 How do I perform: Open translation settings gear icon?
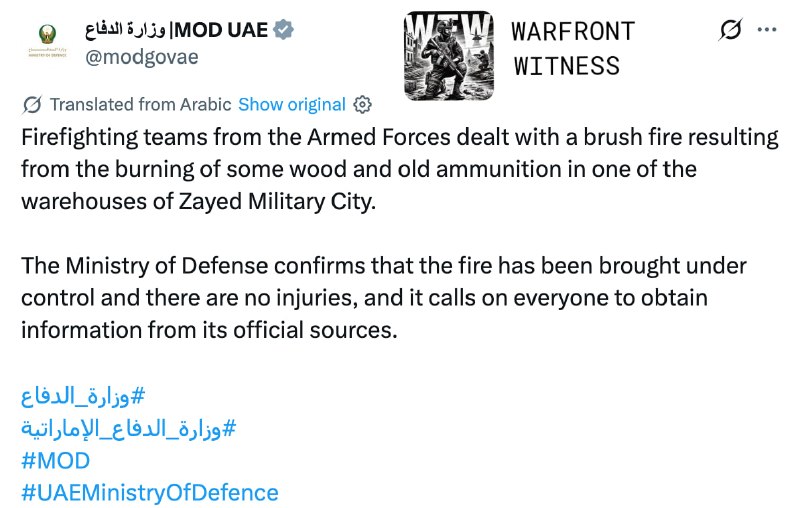[x=362, y=105]
